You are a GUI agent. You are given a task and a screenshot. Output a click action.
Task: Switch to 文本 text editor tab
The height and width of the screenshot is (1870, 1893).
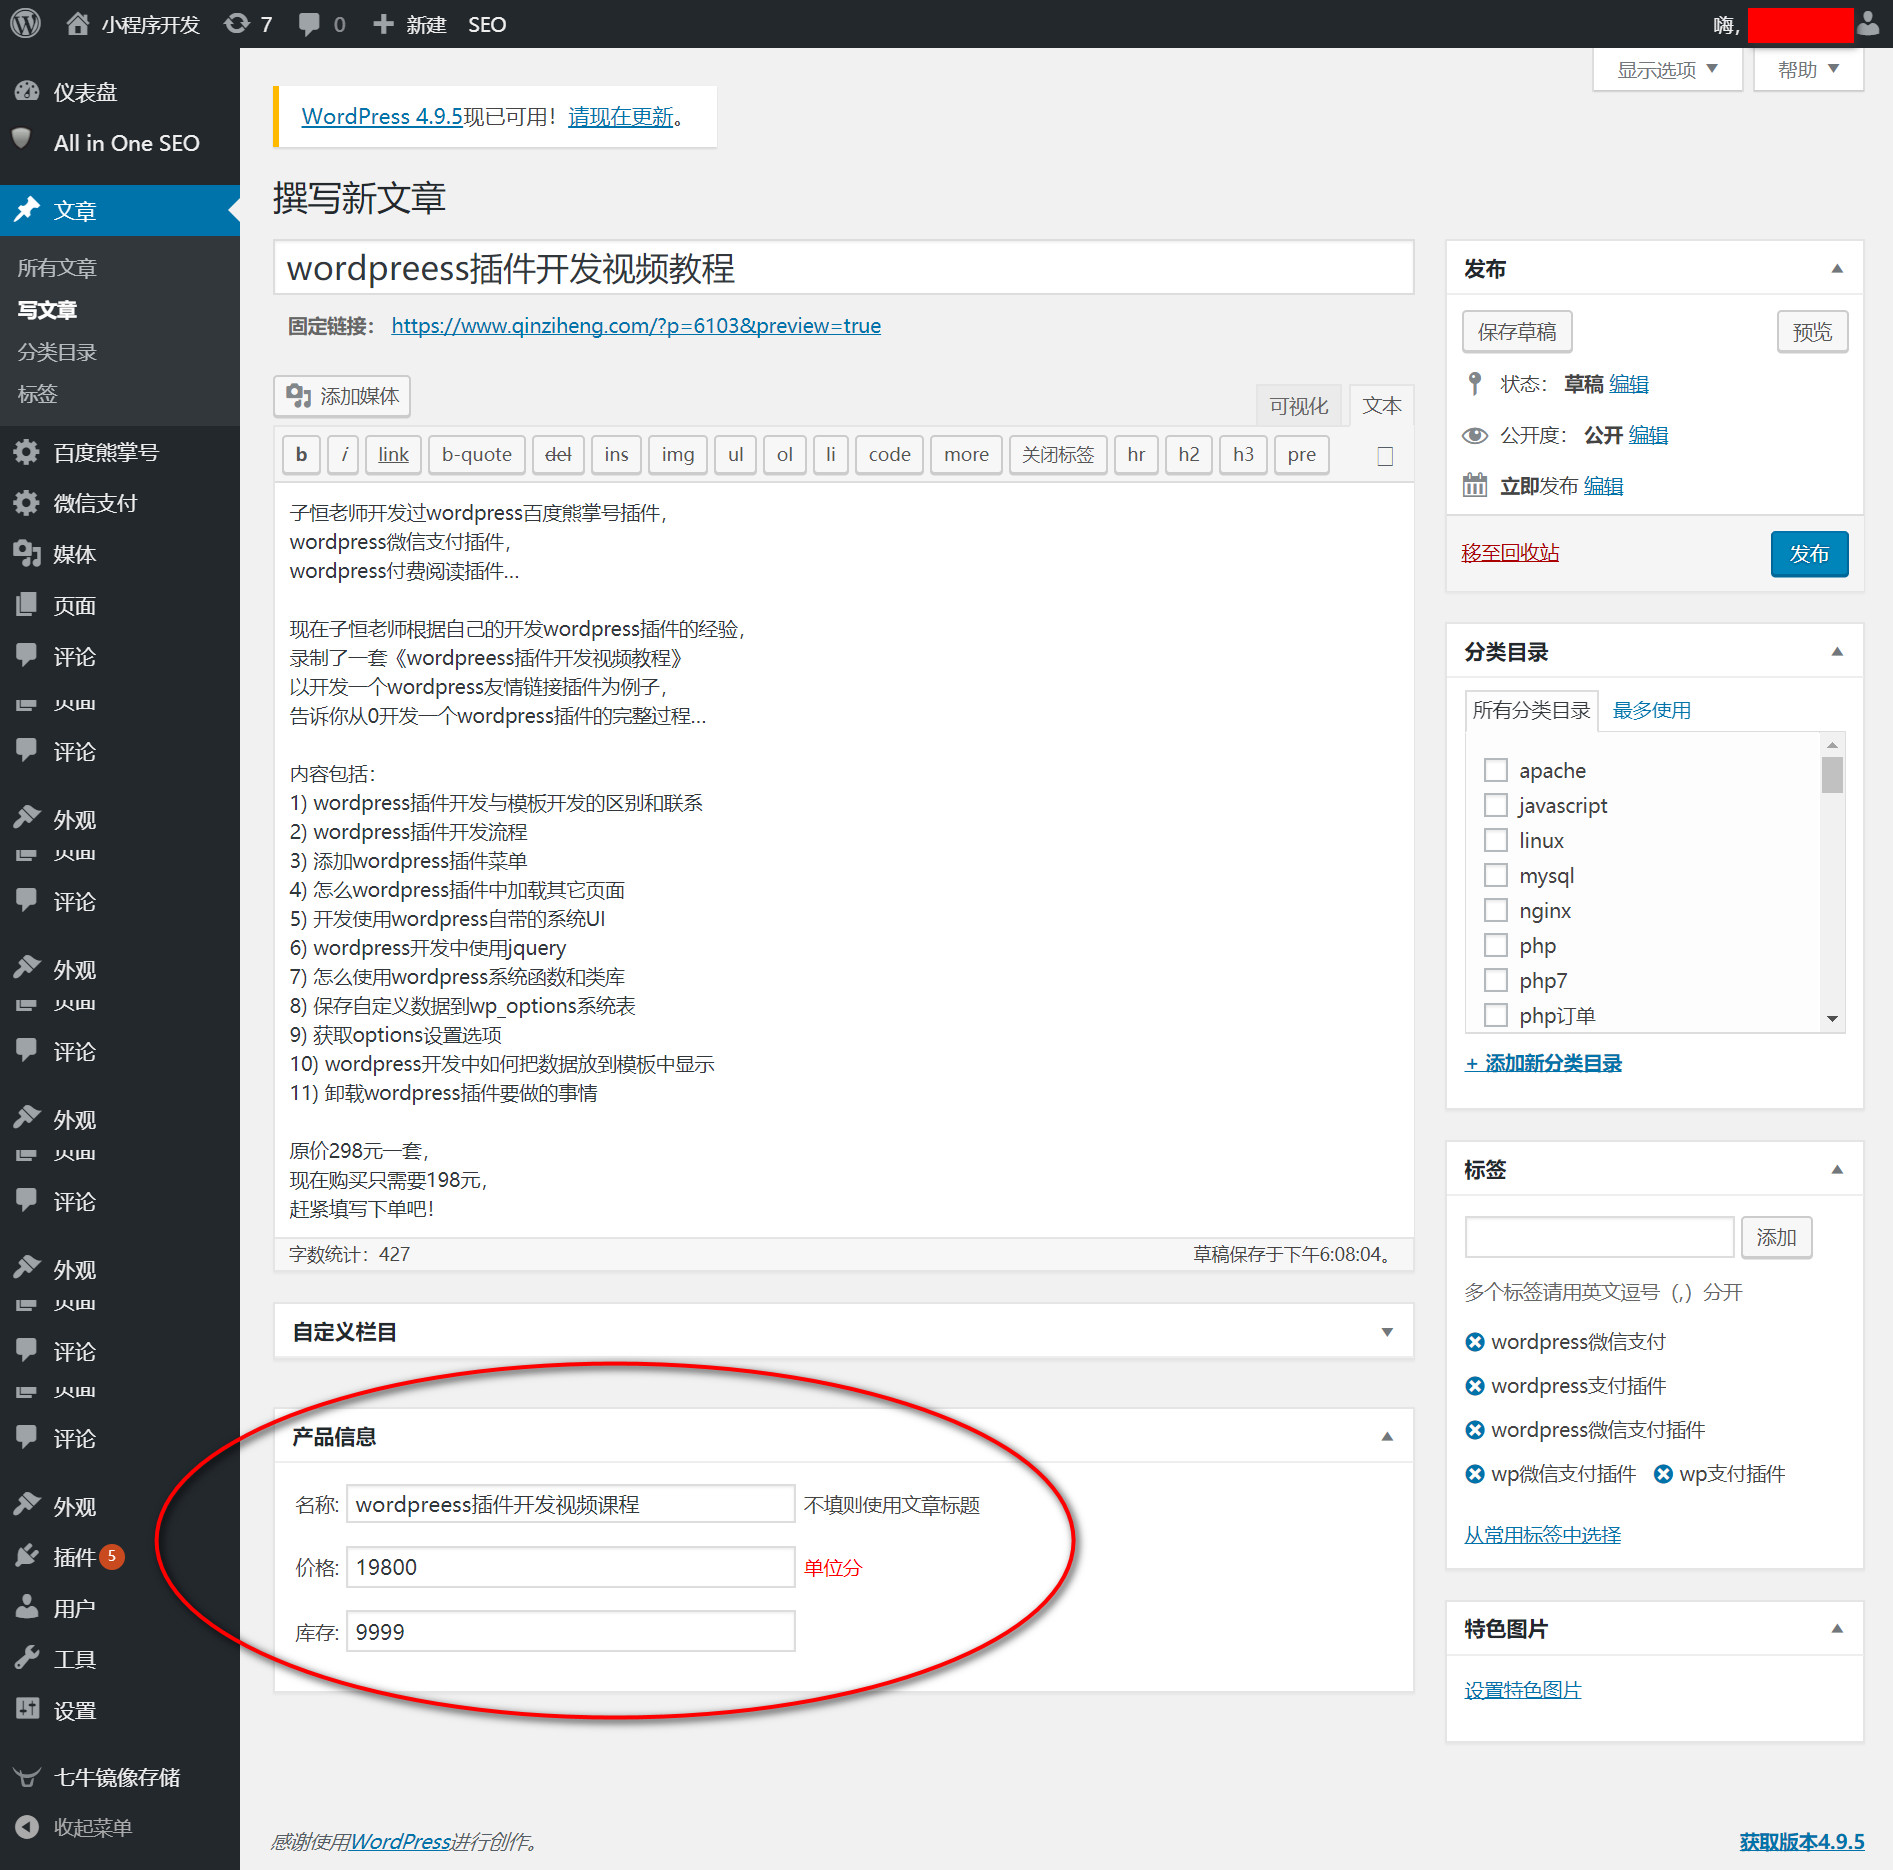(1382, 406)
